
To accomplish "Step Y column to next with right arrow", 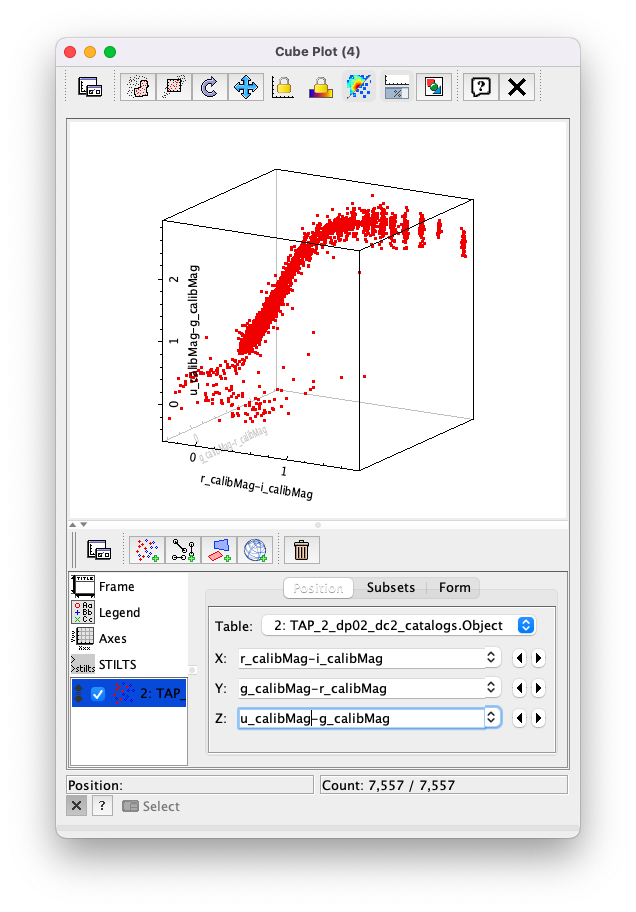I will 538,689.
